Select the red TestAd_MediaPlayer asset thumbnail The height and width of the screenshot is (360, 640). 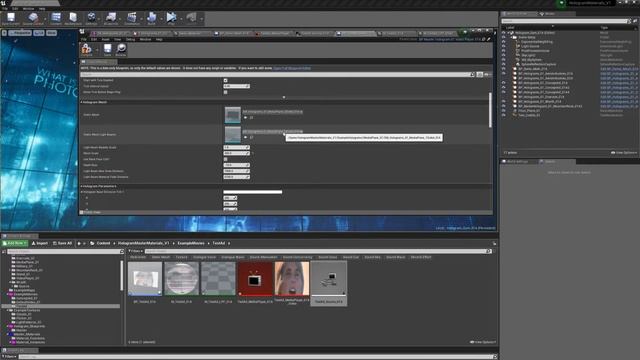(x=255, y=279)
